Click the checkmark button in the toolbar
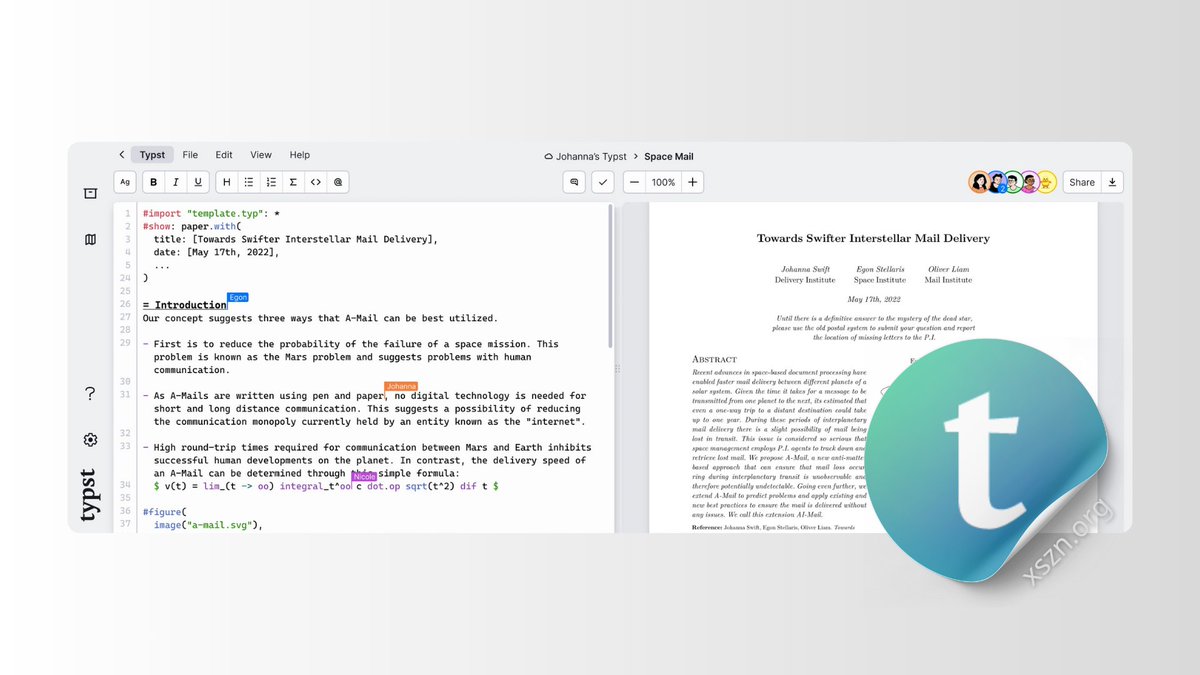 pyautogui.click(x=603, y=182)
